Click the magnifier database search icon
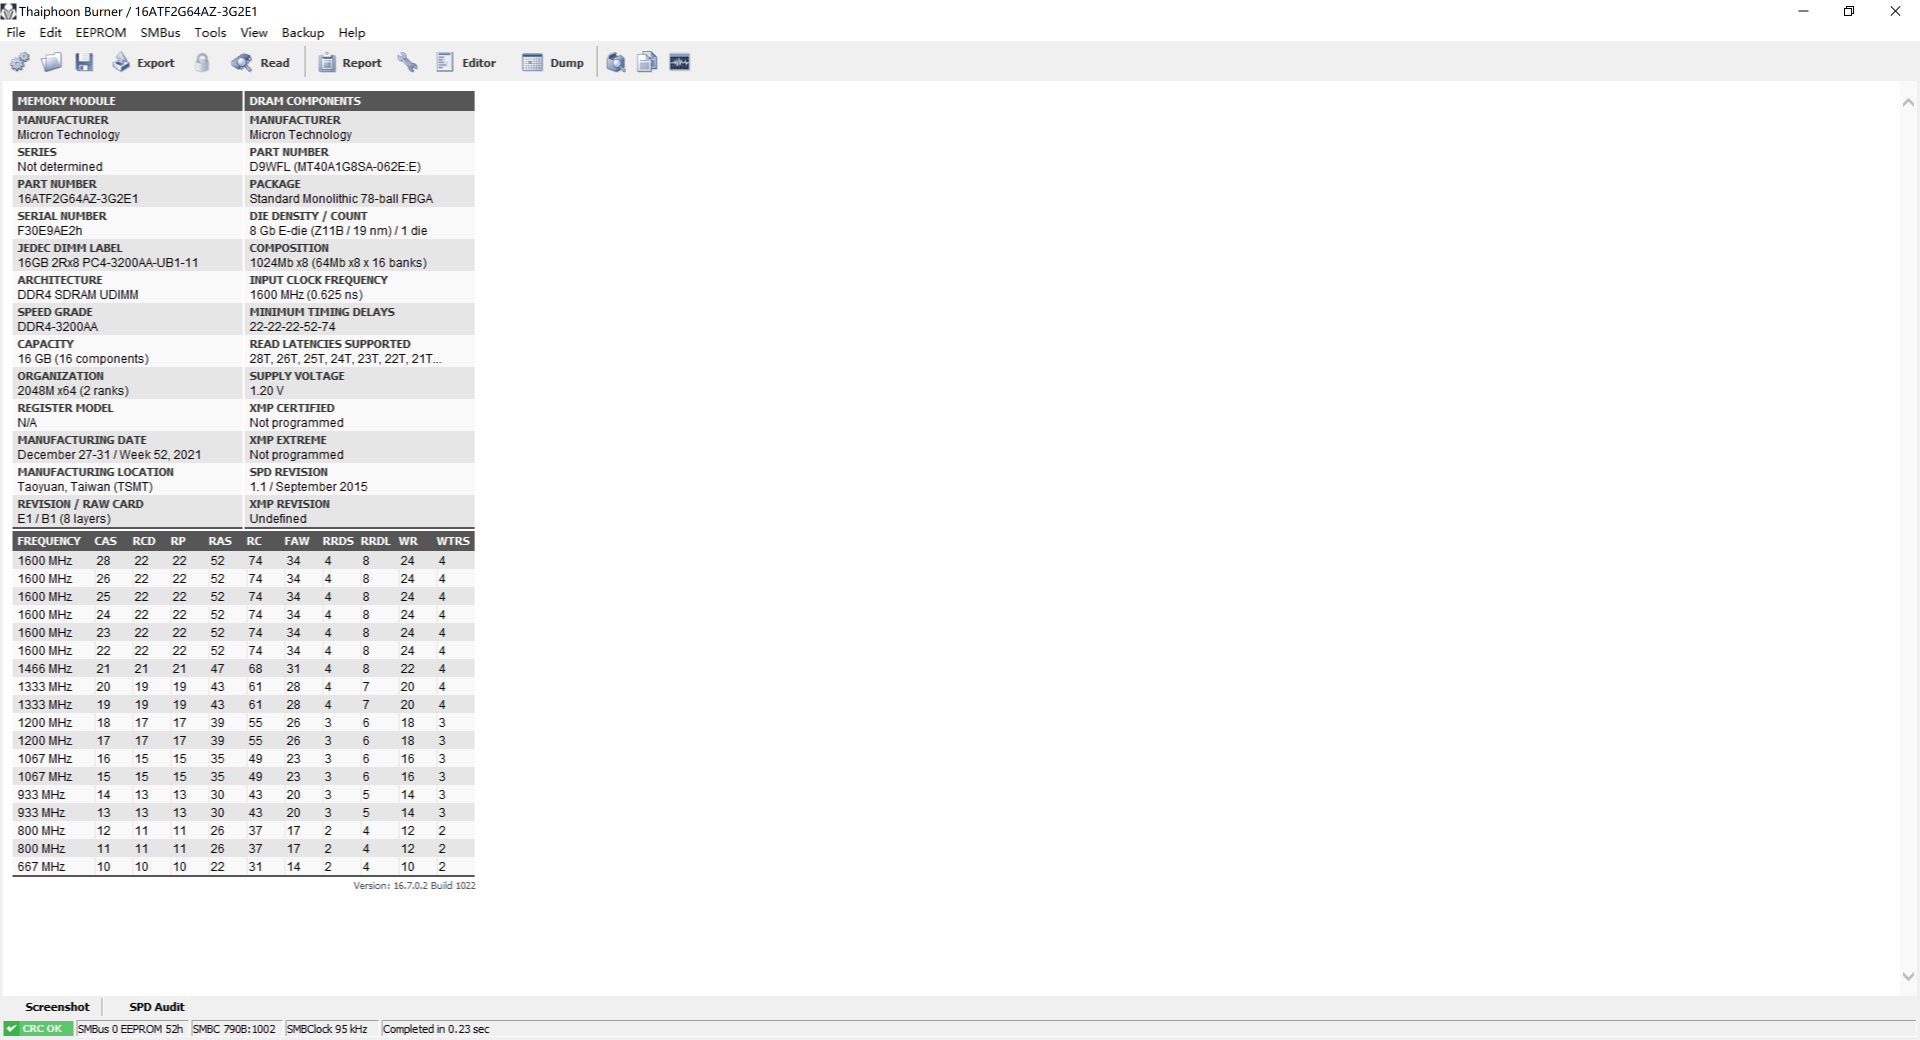 [x=616, y=62]
